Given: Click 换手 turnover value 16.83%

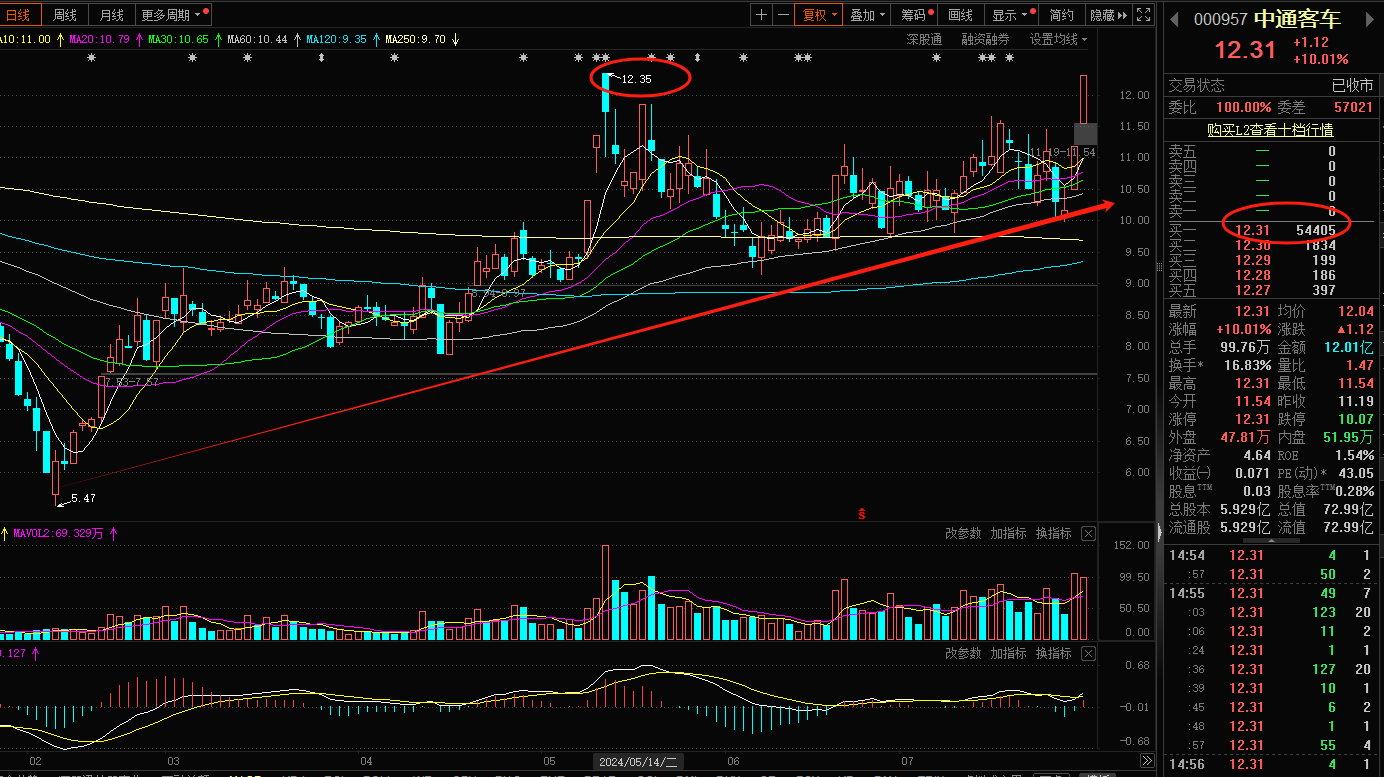Looking at the screenshot, I should coord(1245,365).
